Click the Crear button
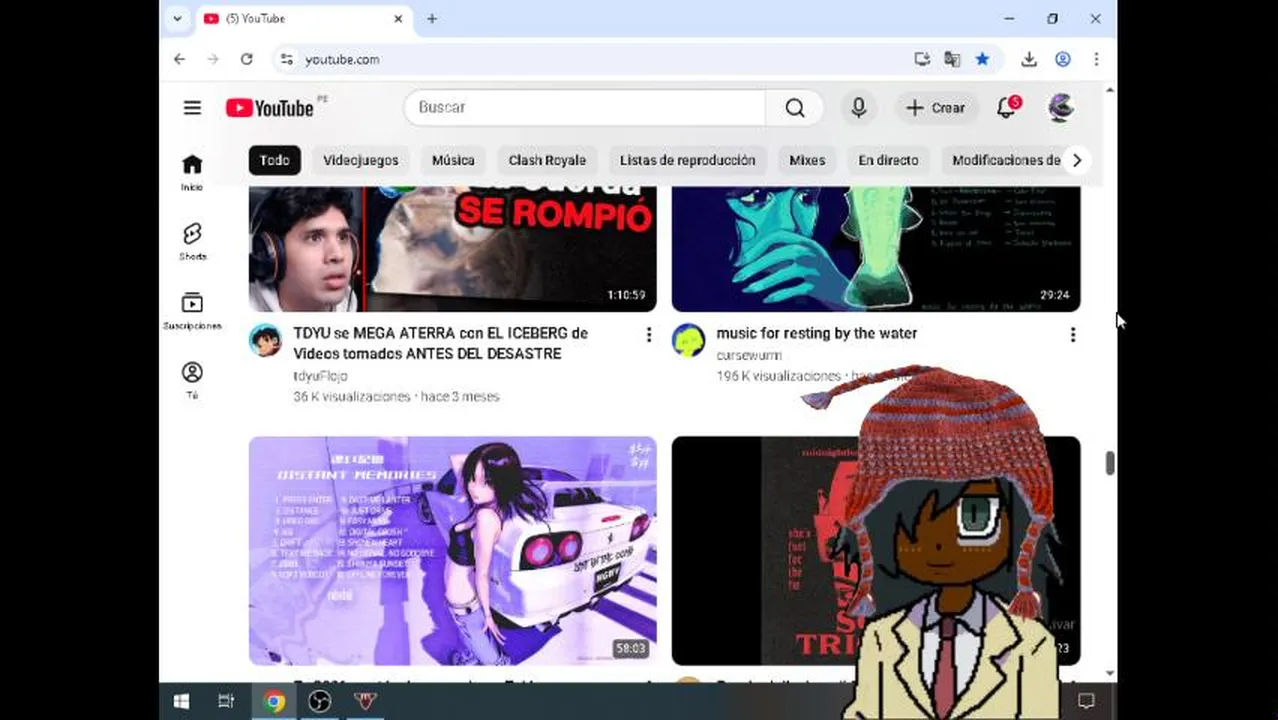The height and width of the screenshot is (720, 1278). (x=935, y=108)
